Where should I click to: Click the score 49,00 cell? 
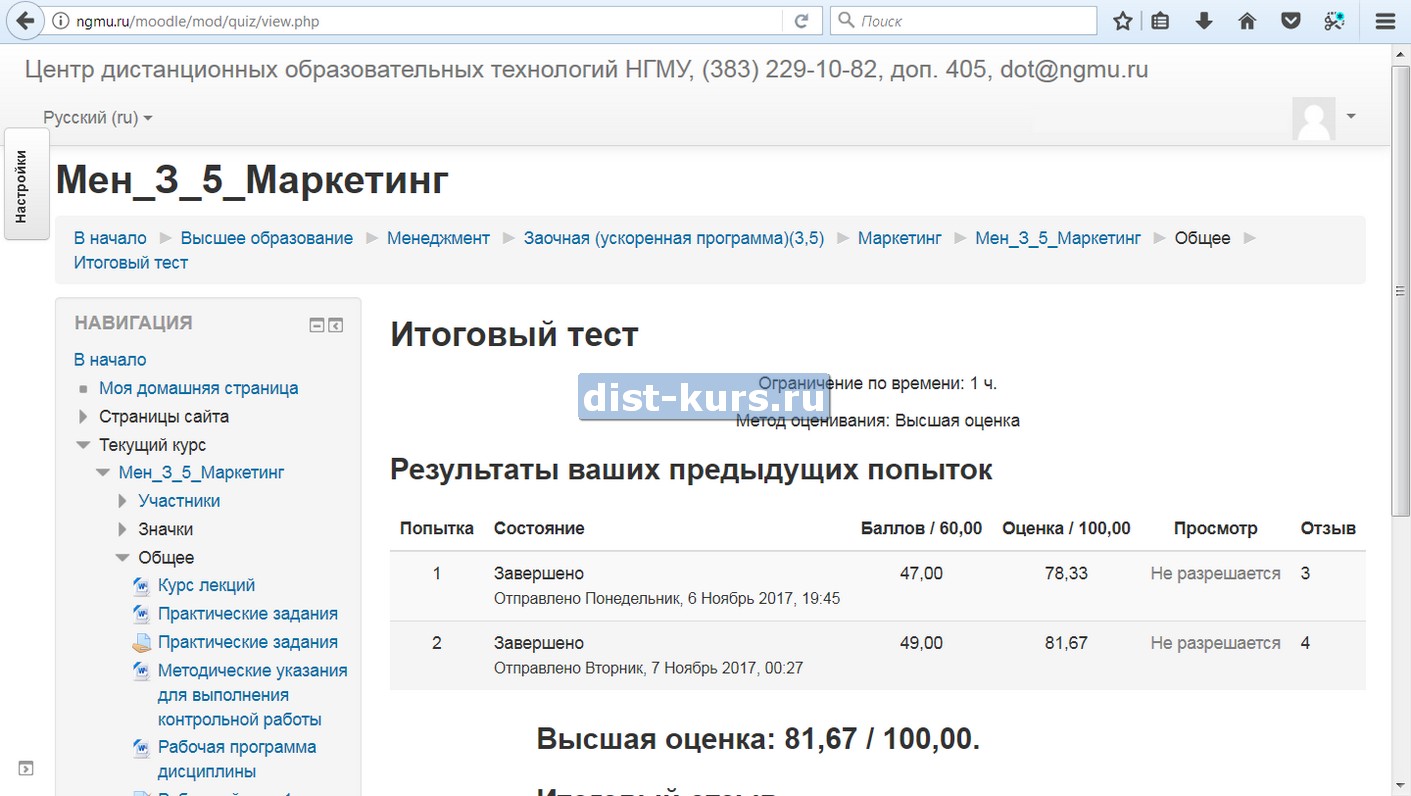[921, 643]
